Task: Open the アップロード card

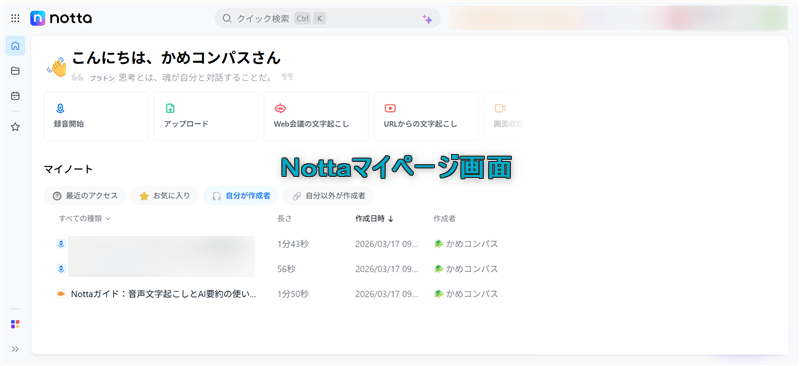Action: click(206, 116)
